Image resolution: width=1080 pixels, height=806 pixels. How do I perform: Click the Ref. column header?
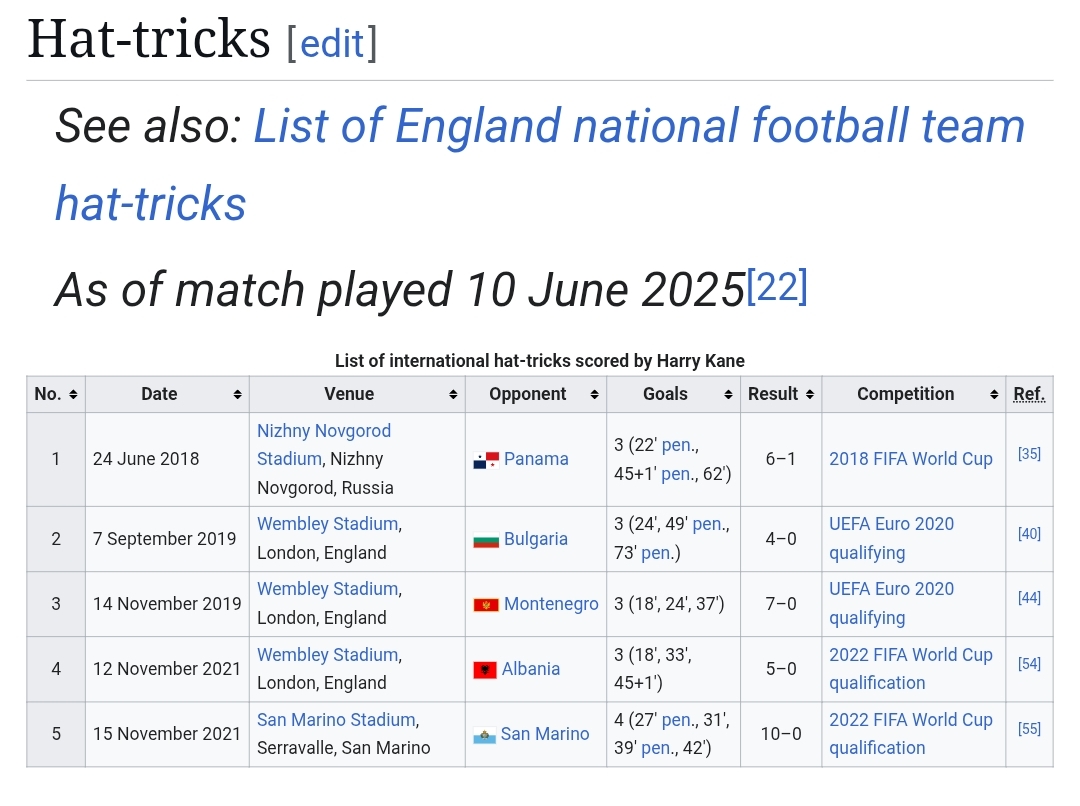click(1029, 394)
